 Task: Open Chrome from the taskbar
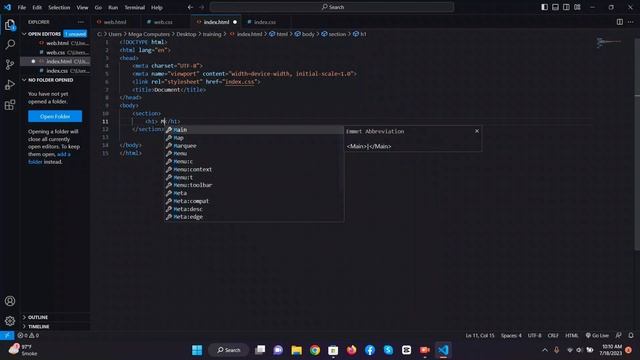click(x=315, y=350)
